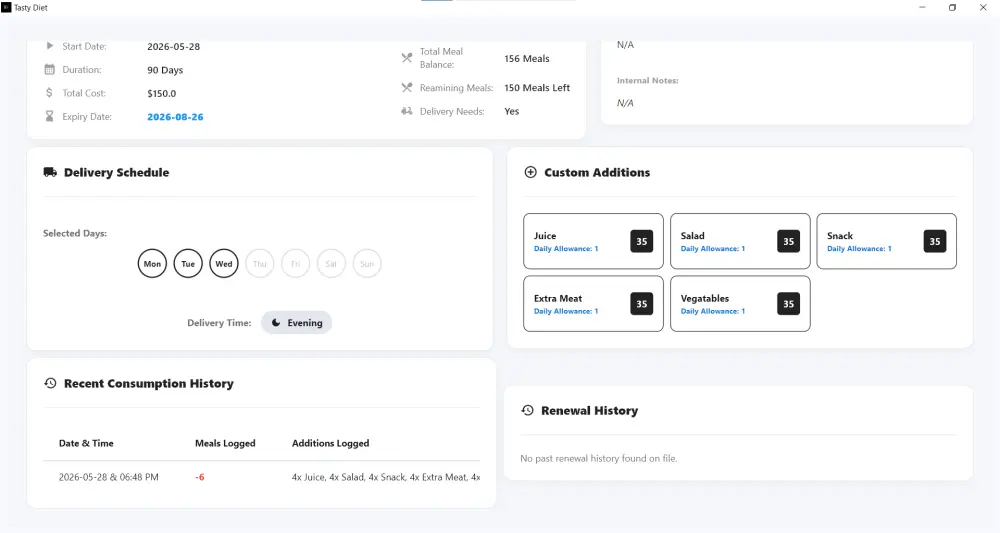This screenshot has height=533, width=1000.
Task: Toggle the Tue delivery day circle
Action: 188,263
